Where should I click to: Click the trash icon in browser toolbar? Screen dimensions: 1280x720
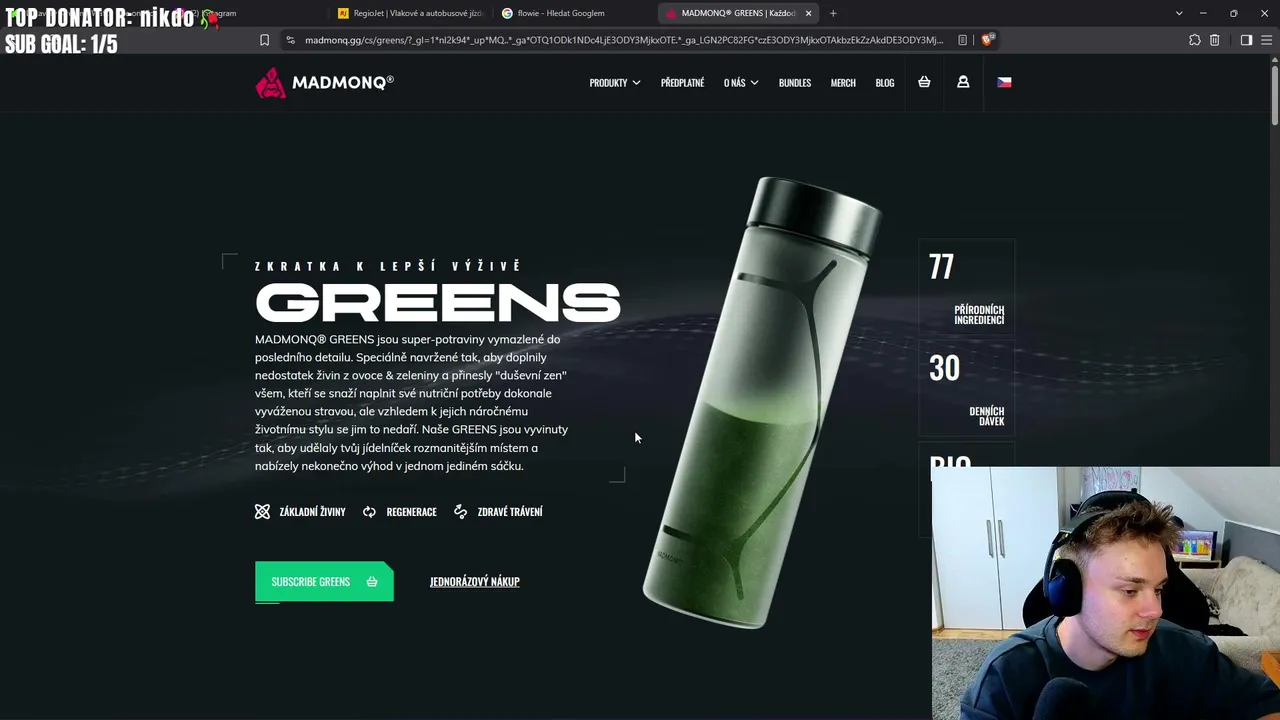(x=1214, y=40)
